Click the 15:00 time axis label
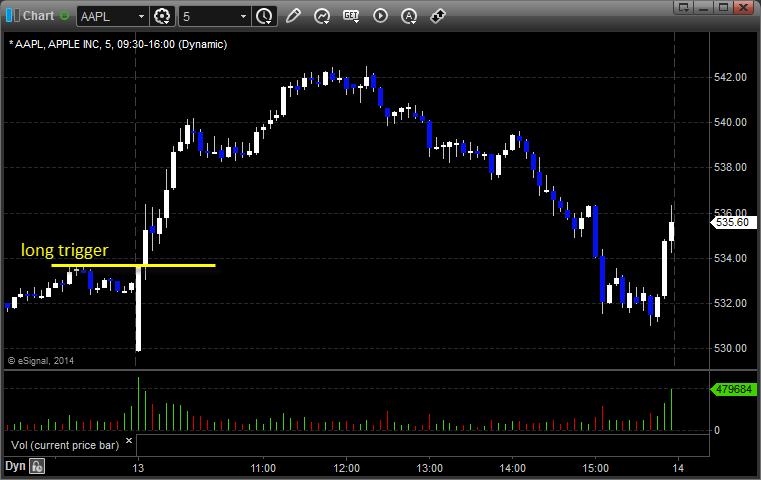The height and width of the screenshot is (480, 761). (x=596, y=468)
